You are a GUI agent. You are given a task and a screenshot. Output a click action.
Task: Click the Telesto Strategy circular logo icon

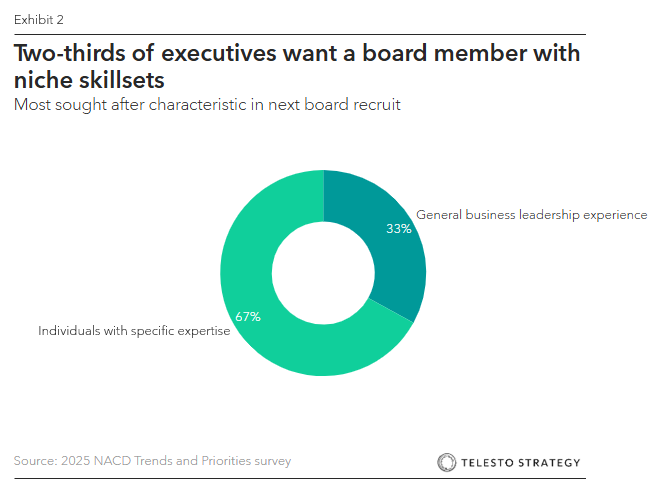(447, 462)
